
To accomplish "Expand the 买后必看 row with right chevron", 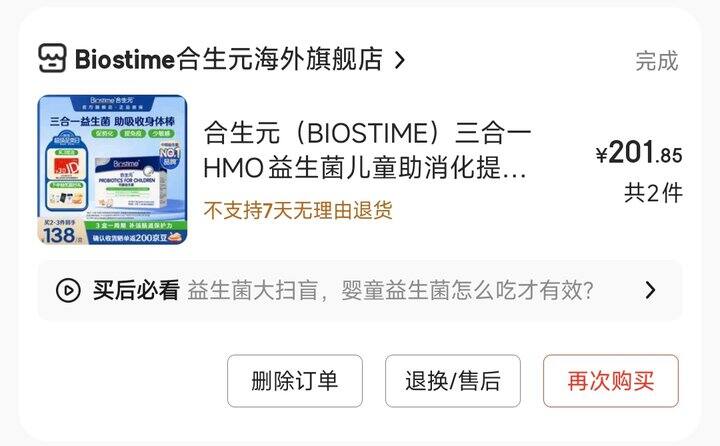I will click(650, 290).
